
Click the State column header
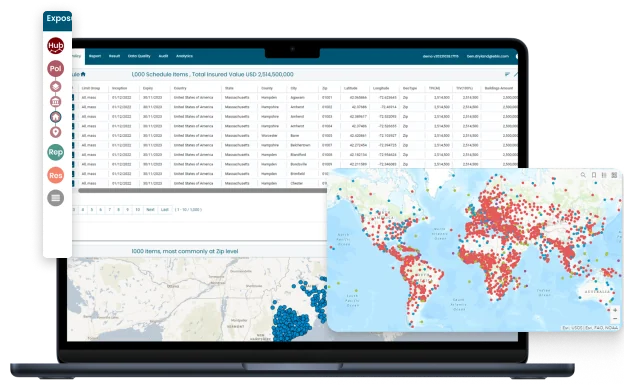click(x=229, y=88)
